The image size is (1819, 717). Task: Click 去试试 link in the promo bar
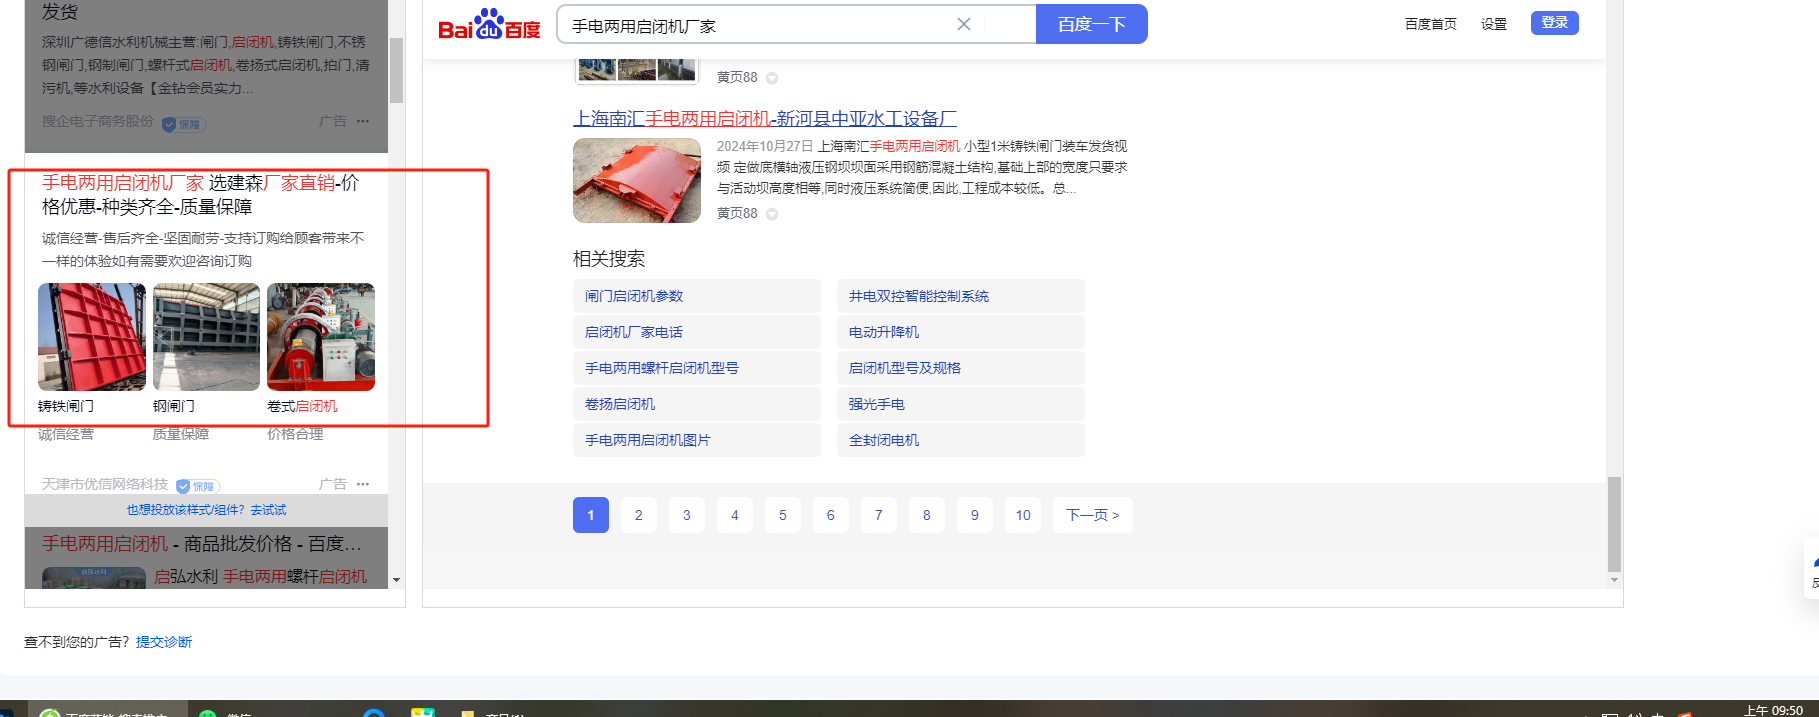coord(268,510)
